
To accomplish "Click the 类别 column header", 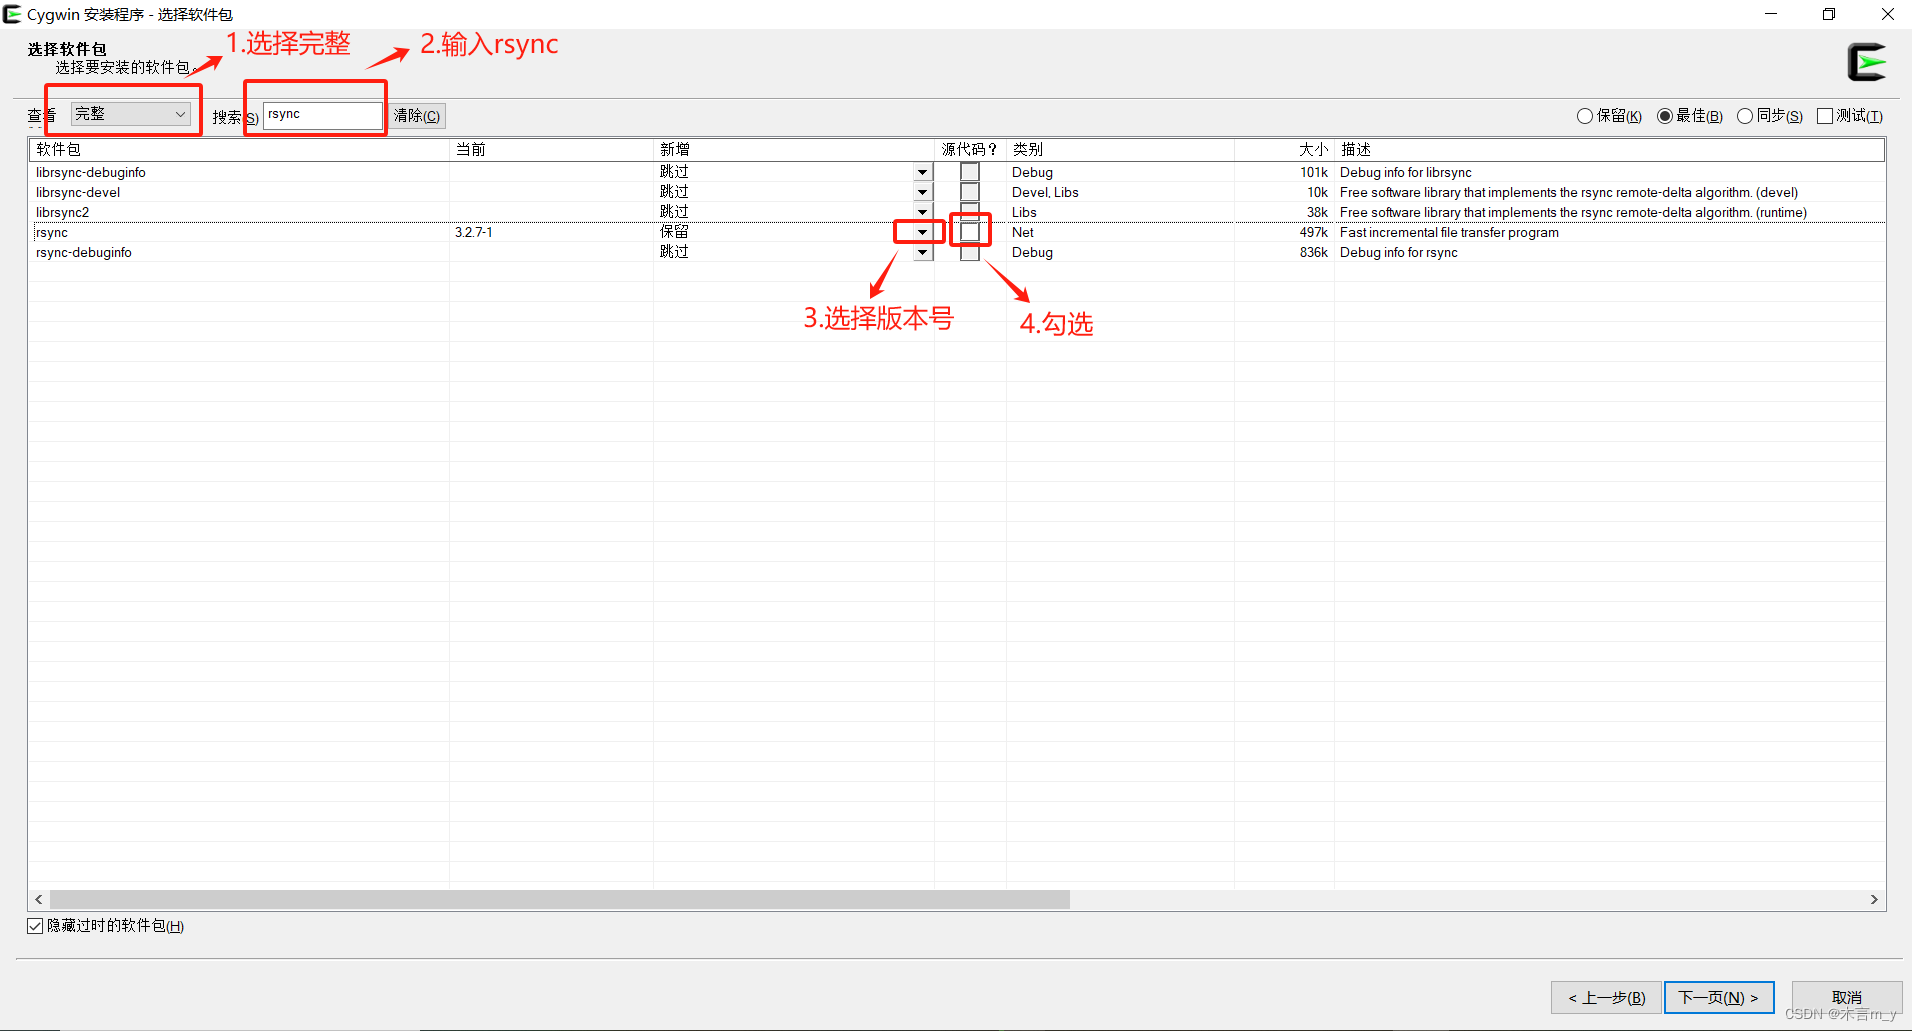I will pyautogui.click(x=1120, y=150).
